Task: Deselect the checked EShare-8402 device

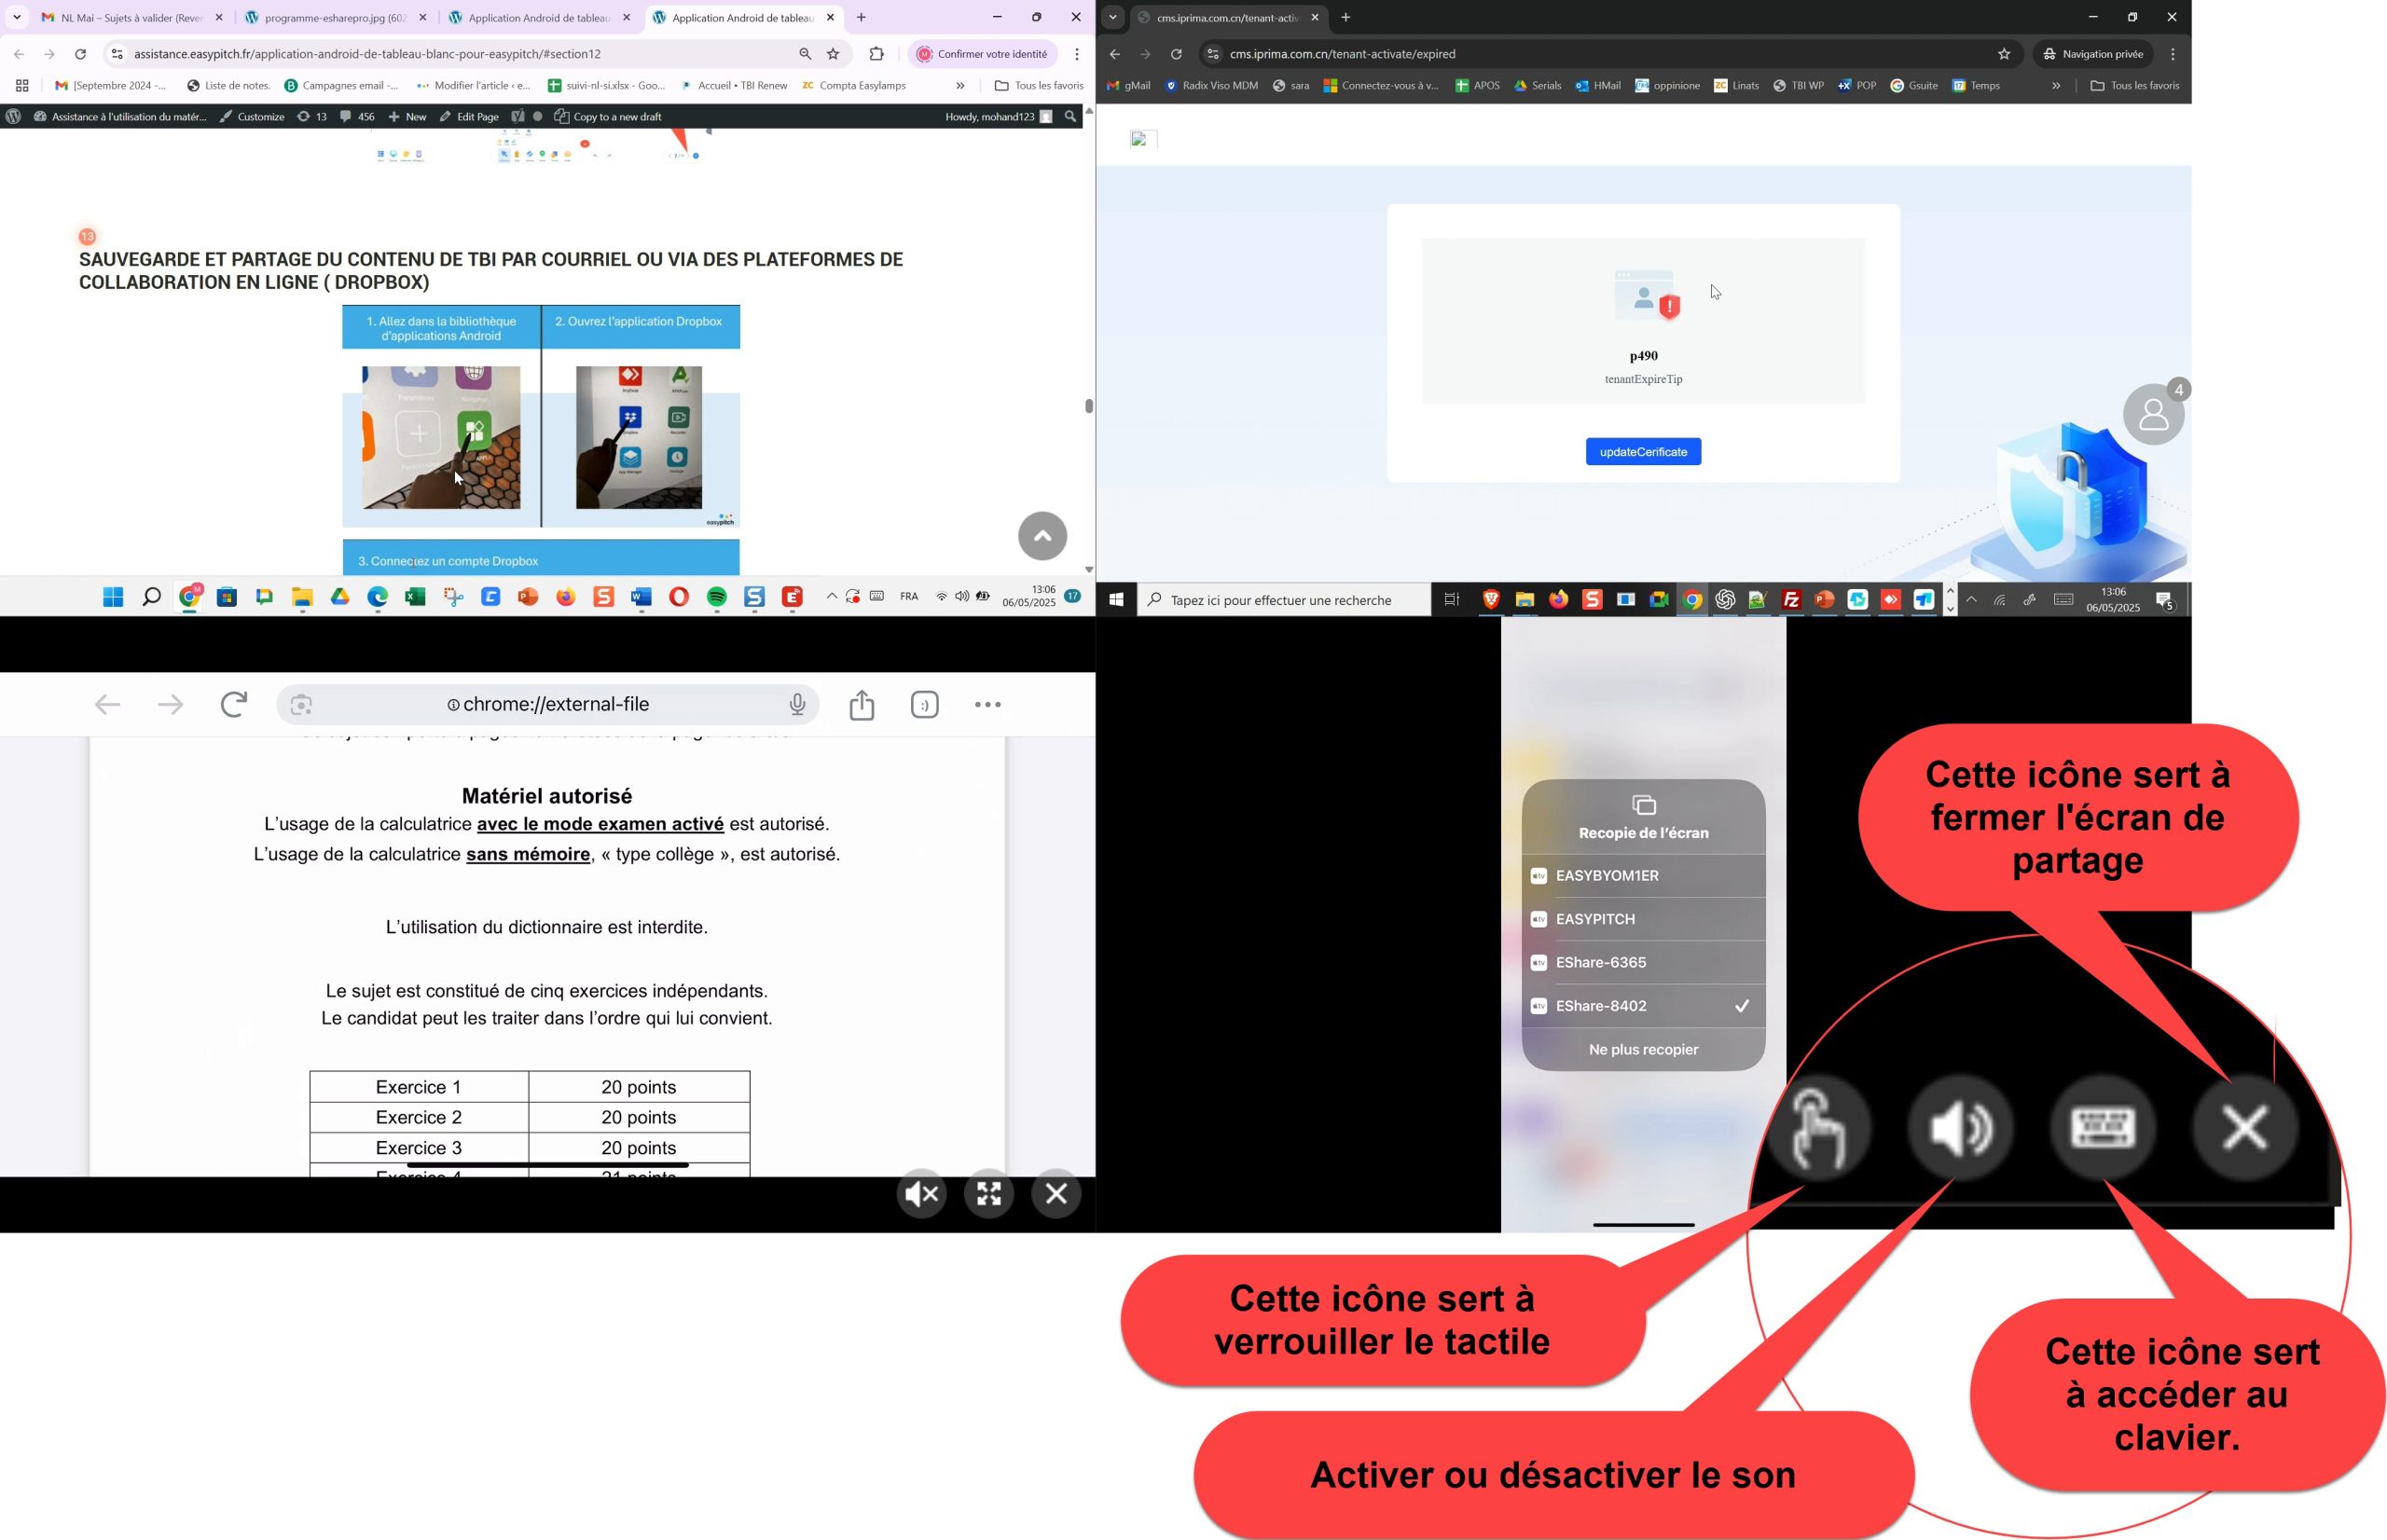Action: (x=1643, y=1006)
